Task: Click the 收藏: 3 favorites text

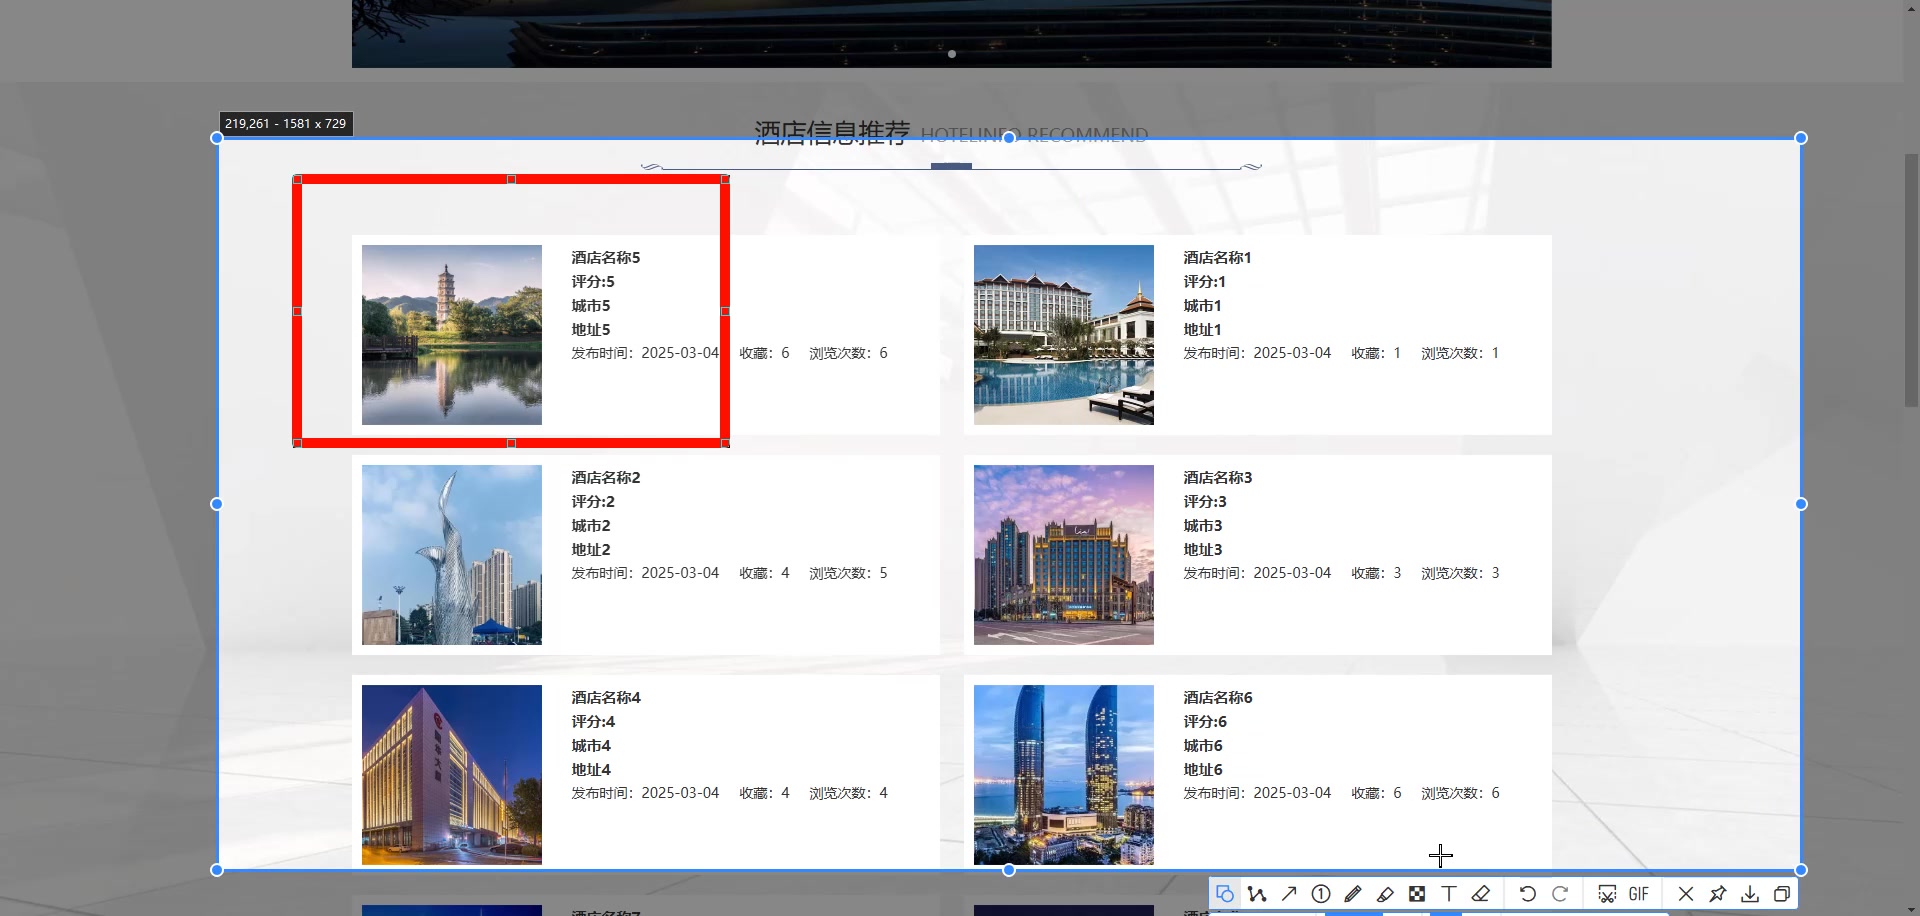Action: [1377, 573]
